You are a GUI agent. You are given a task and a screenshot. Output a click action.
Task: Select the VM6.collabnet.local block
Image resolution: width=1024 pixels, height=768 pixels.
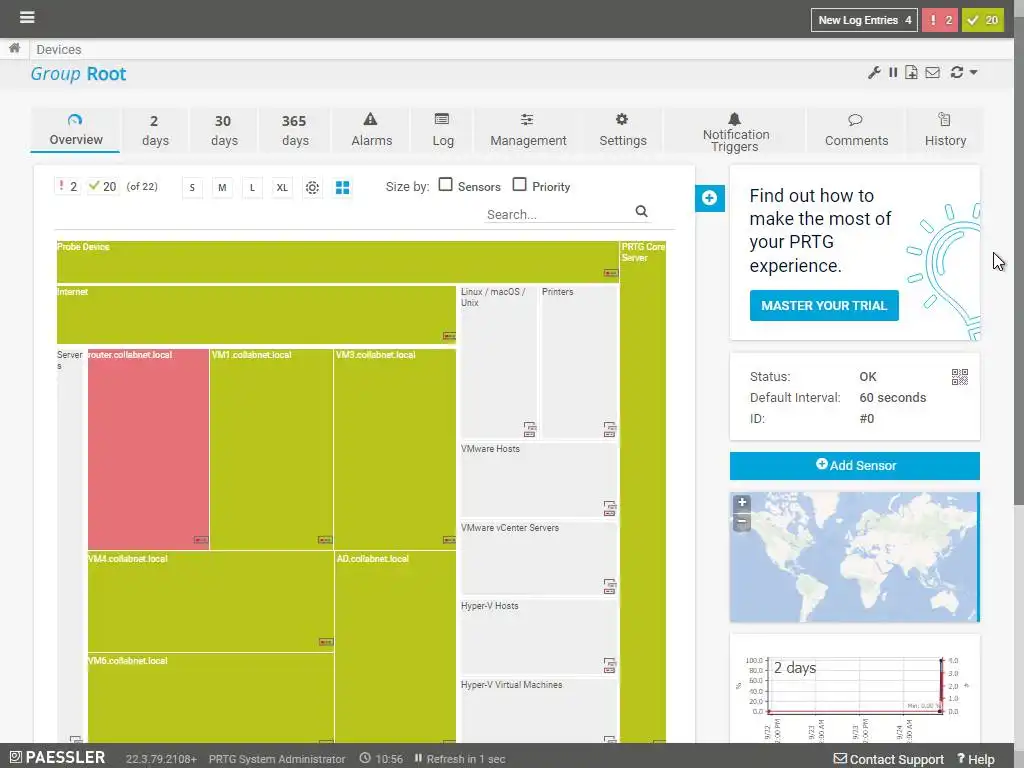pyautogui.click(x=210, y=698)
